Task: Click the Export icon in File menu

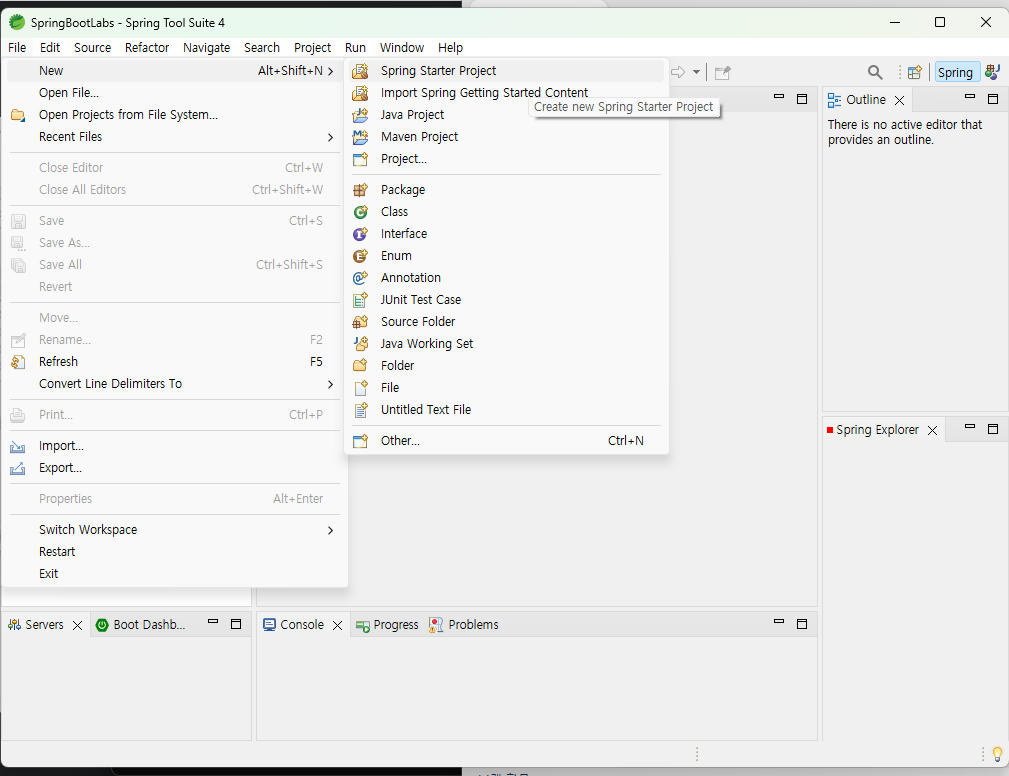Action: [18, 468]
